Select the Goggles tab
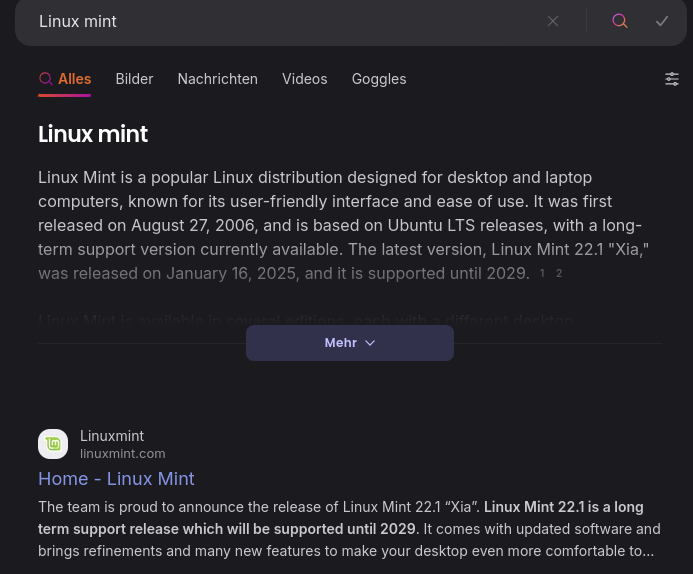Image resolution: width=693 pixels, height=574 pixels. 378,79
